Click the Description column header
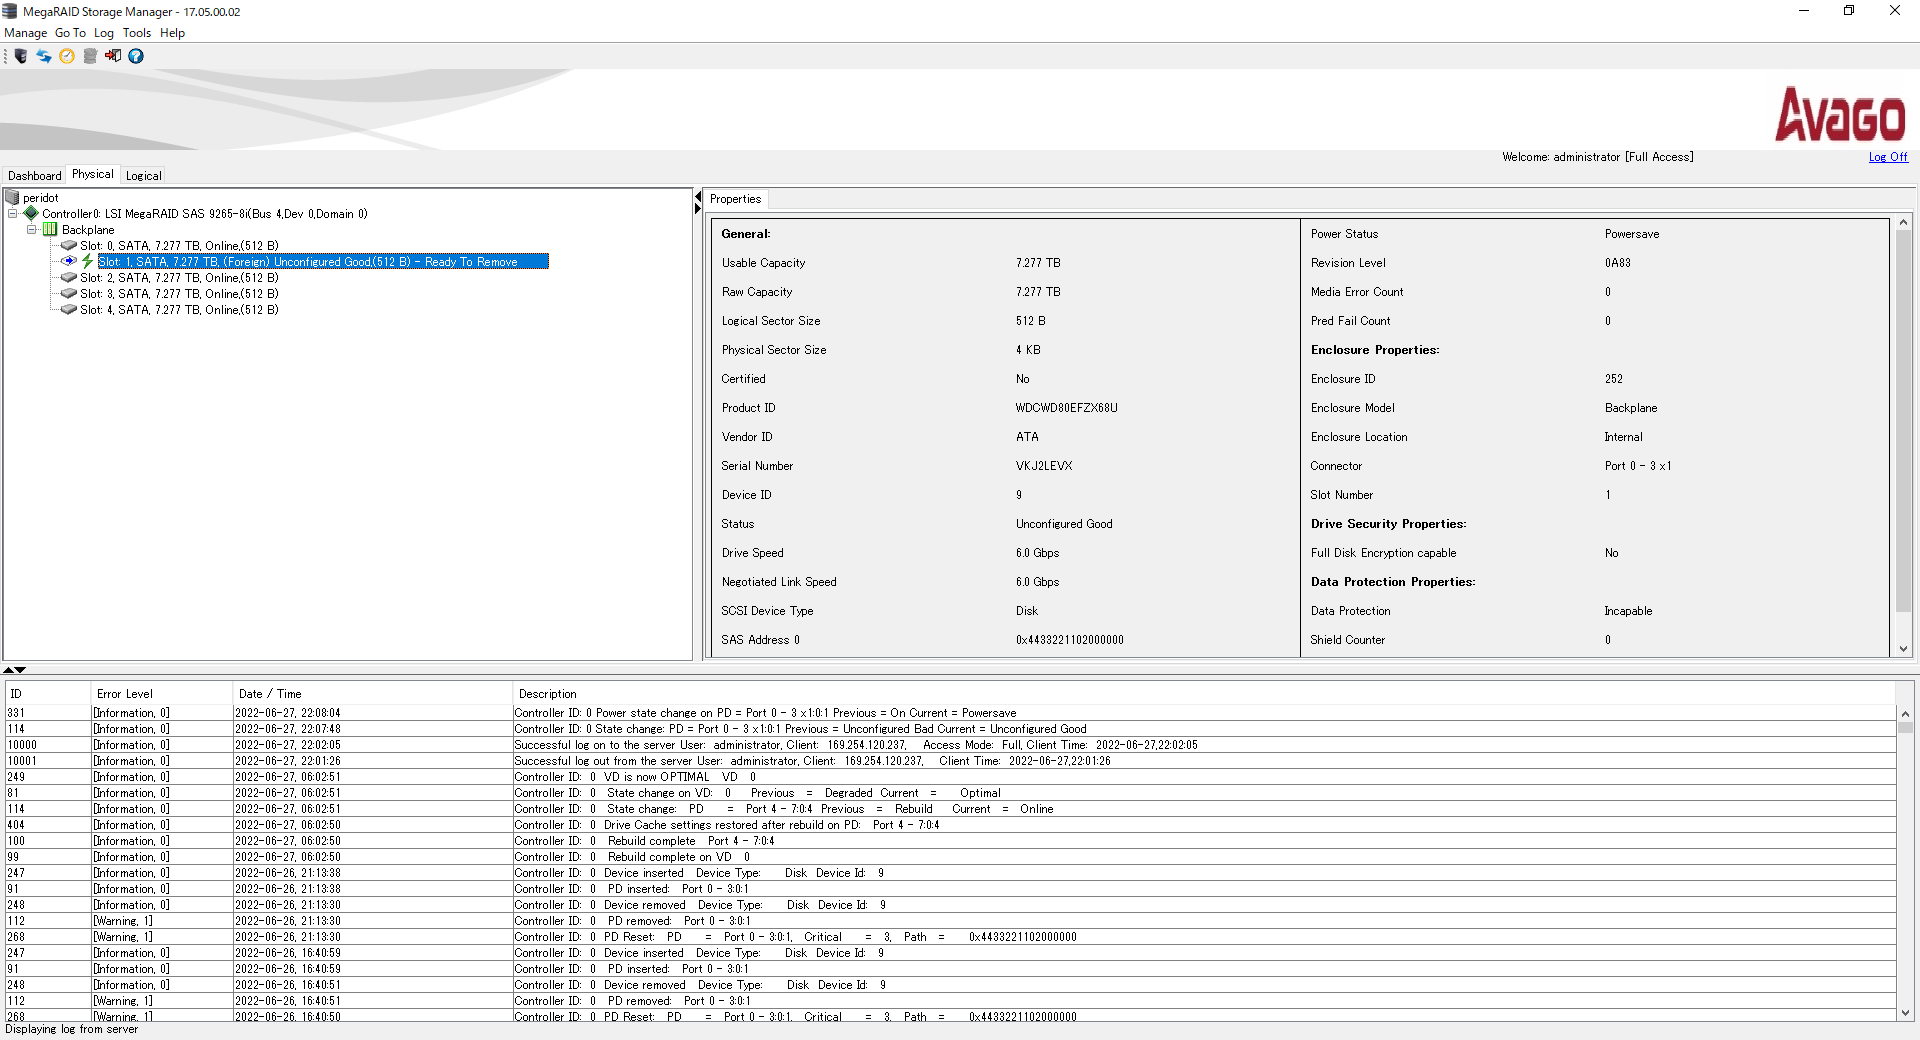 pyautogui.click(x=1204, y=693)
